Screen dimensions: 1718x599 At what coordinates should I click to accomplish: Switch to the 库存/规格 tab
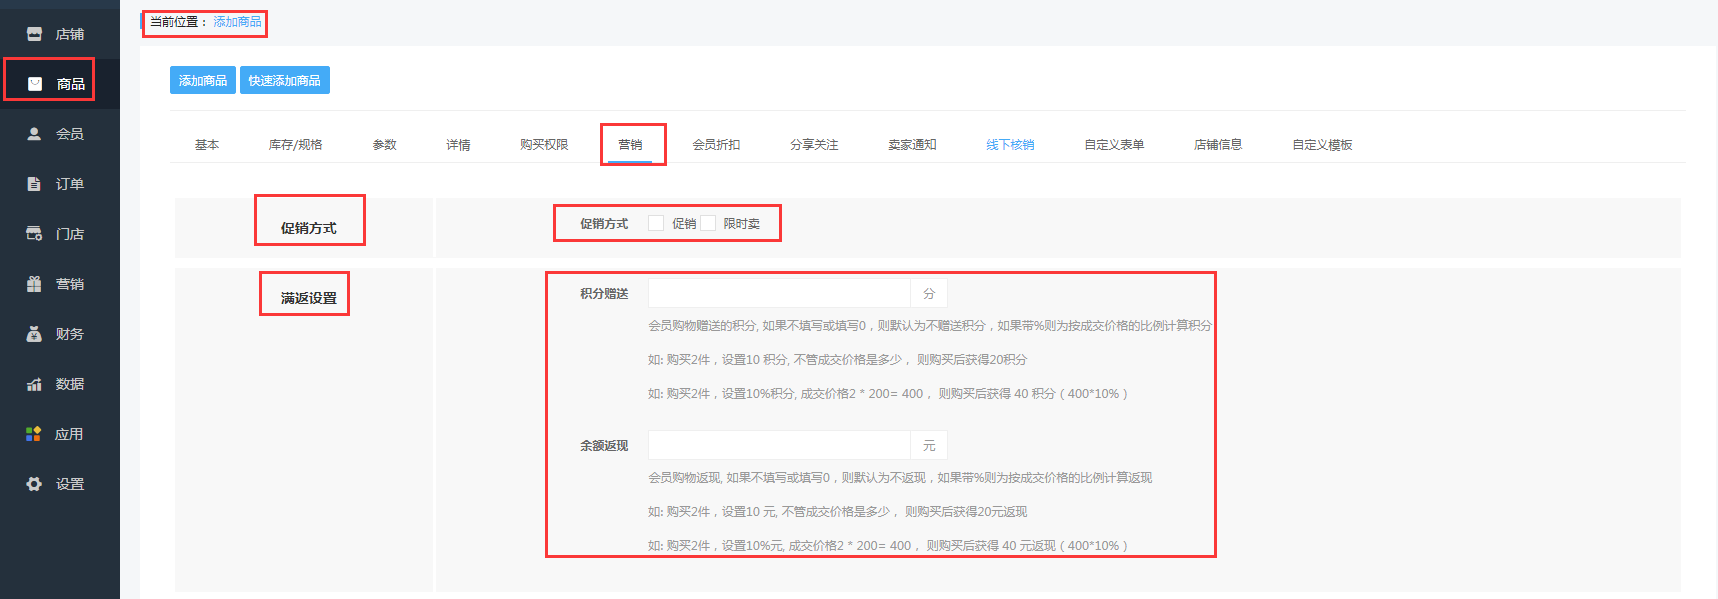295,145
